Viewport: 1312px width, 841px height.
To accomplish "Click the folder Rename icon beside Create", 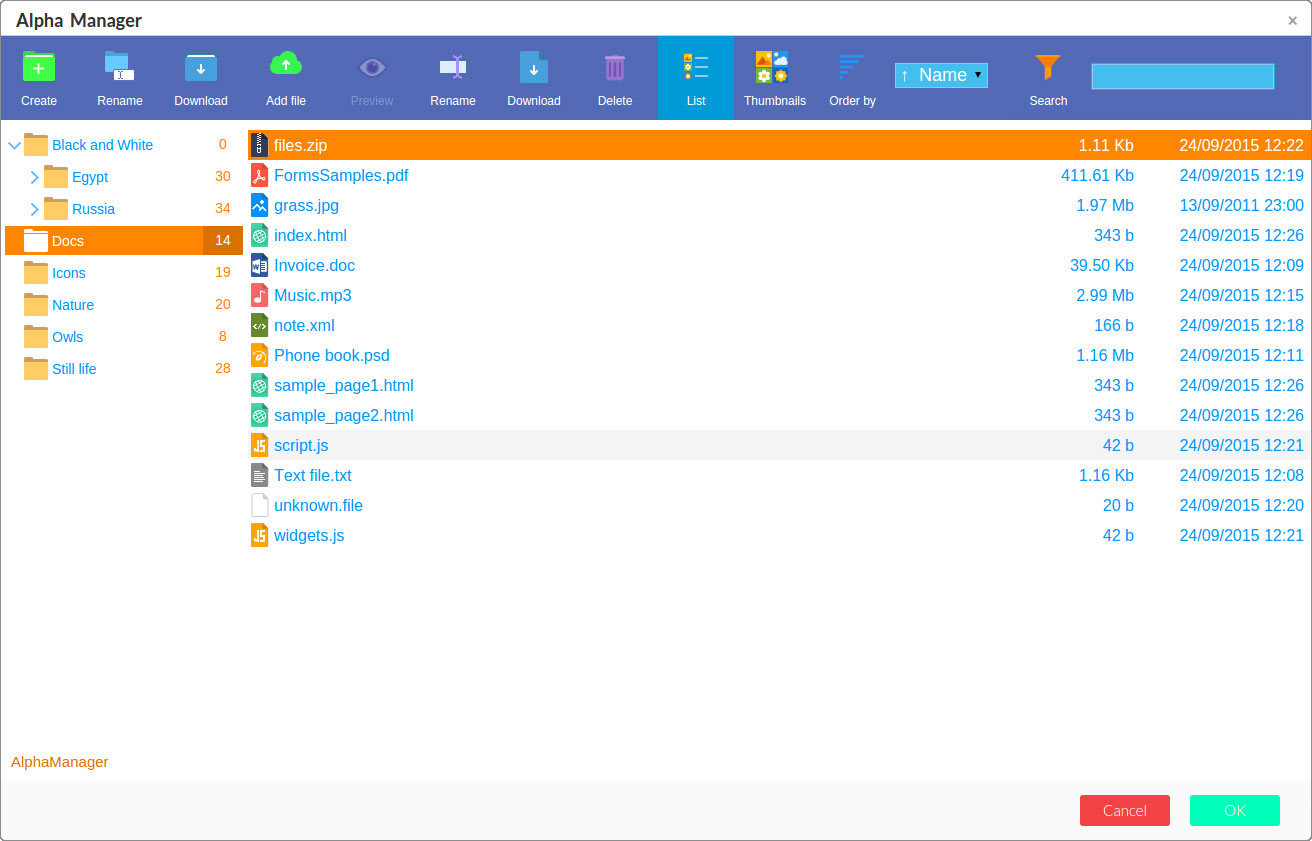I will 119,68.
